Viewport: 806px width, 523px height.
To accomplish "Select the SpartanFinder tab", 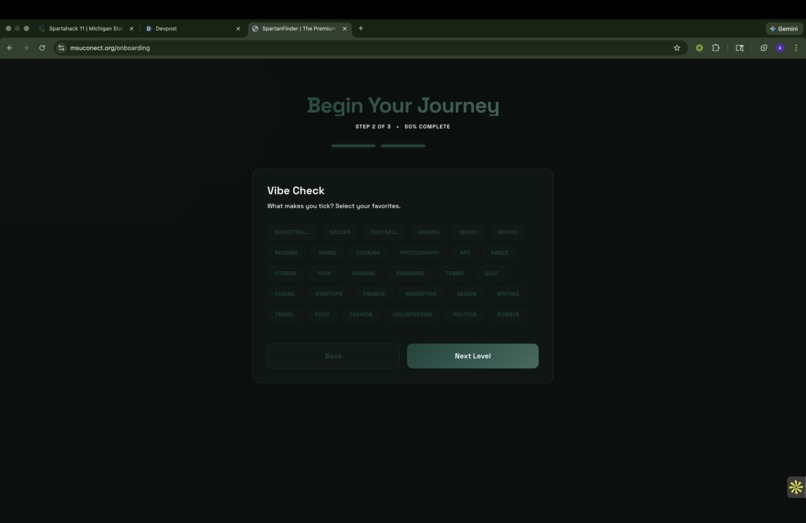I will [300, 29].
